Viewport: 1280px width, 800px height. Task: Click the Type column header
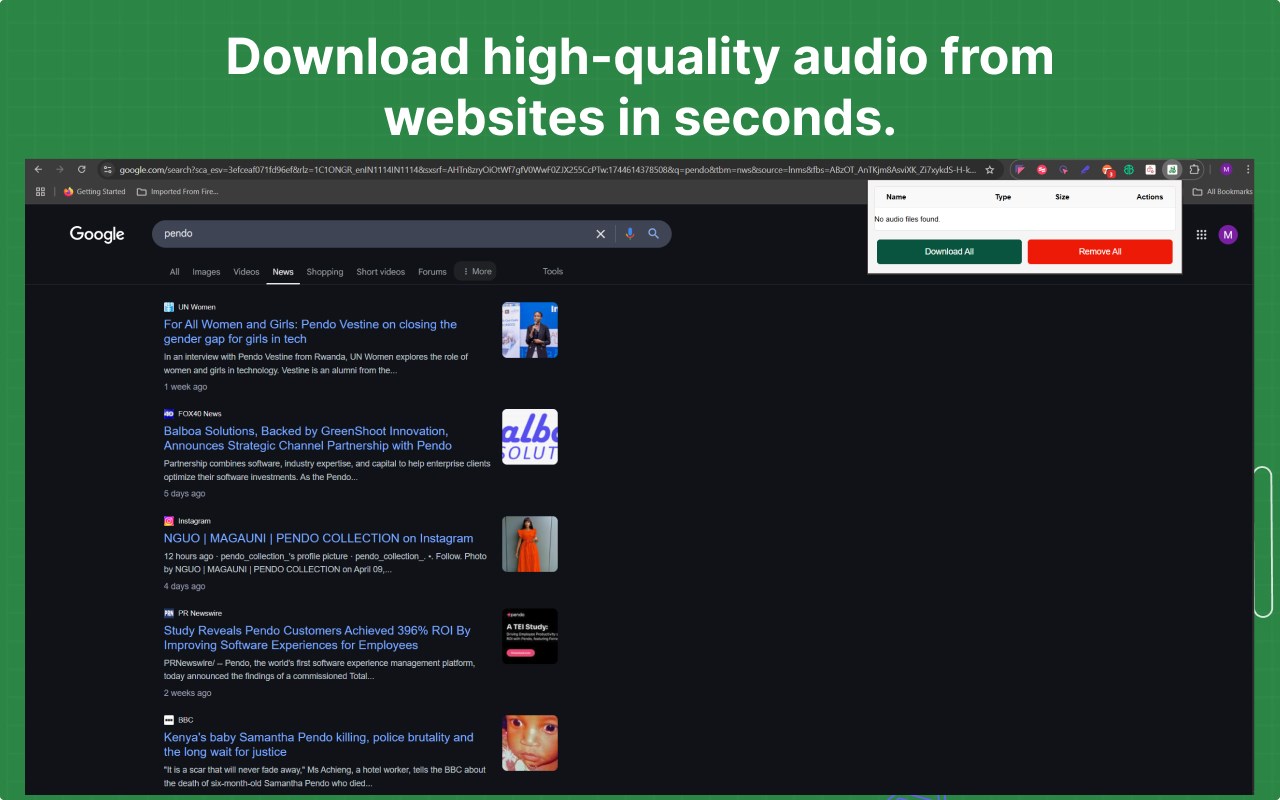coord(1003,197)
